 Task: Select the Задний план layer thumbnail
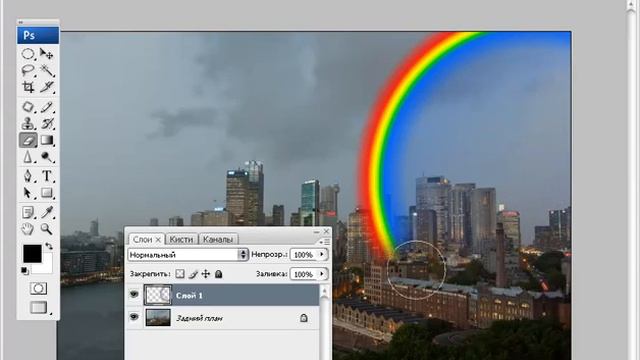pos(158,318)
